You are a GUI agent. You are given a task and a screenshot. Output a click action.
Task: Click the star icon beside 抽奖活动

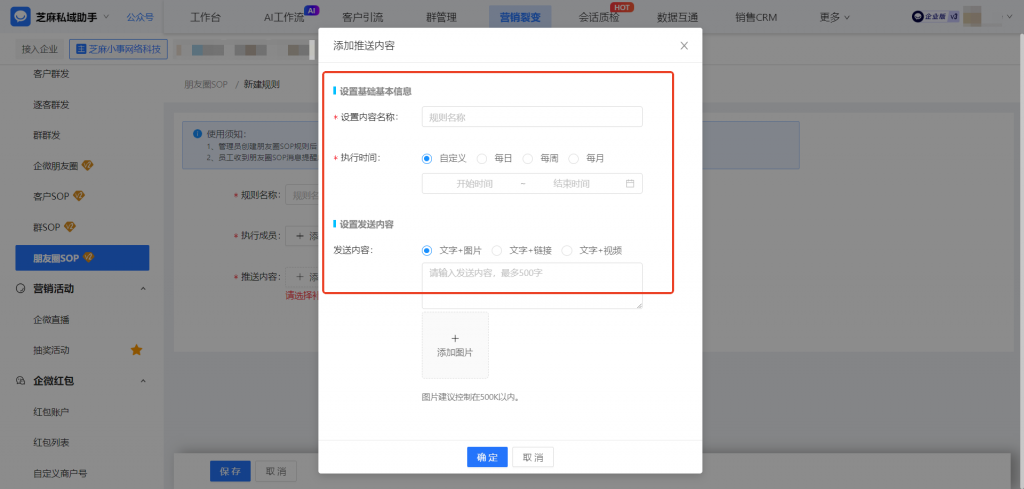pyautogui.click(x=136, y=350)
